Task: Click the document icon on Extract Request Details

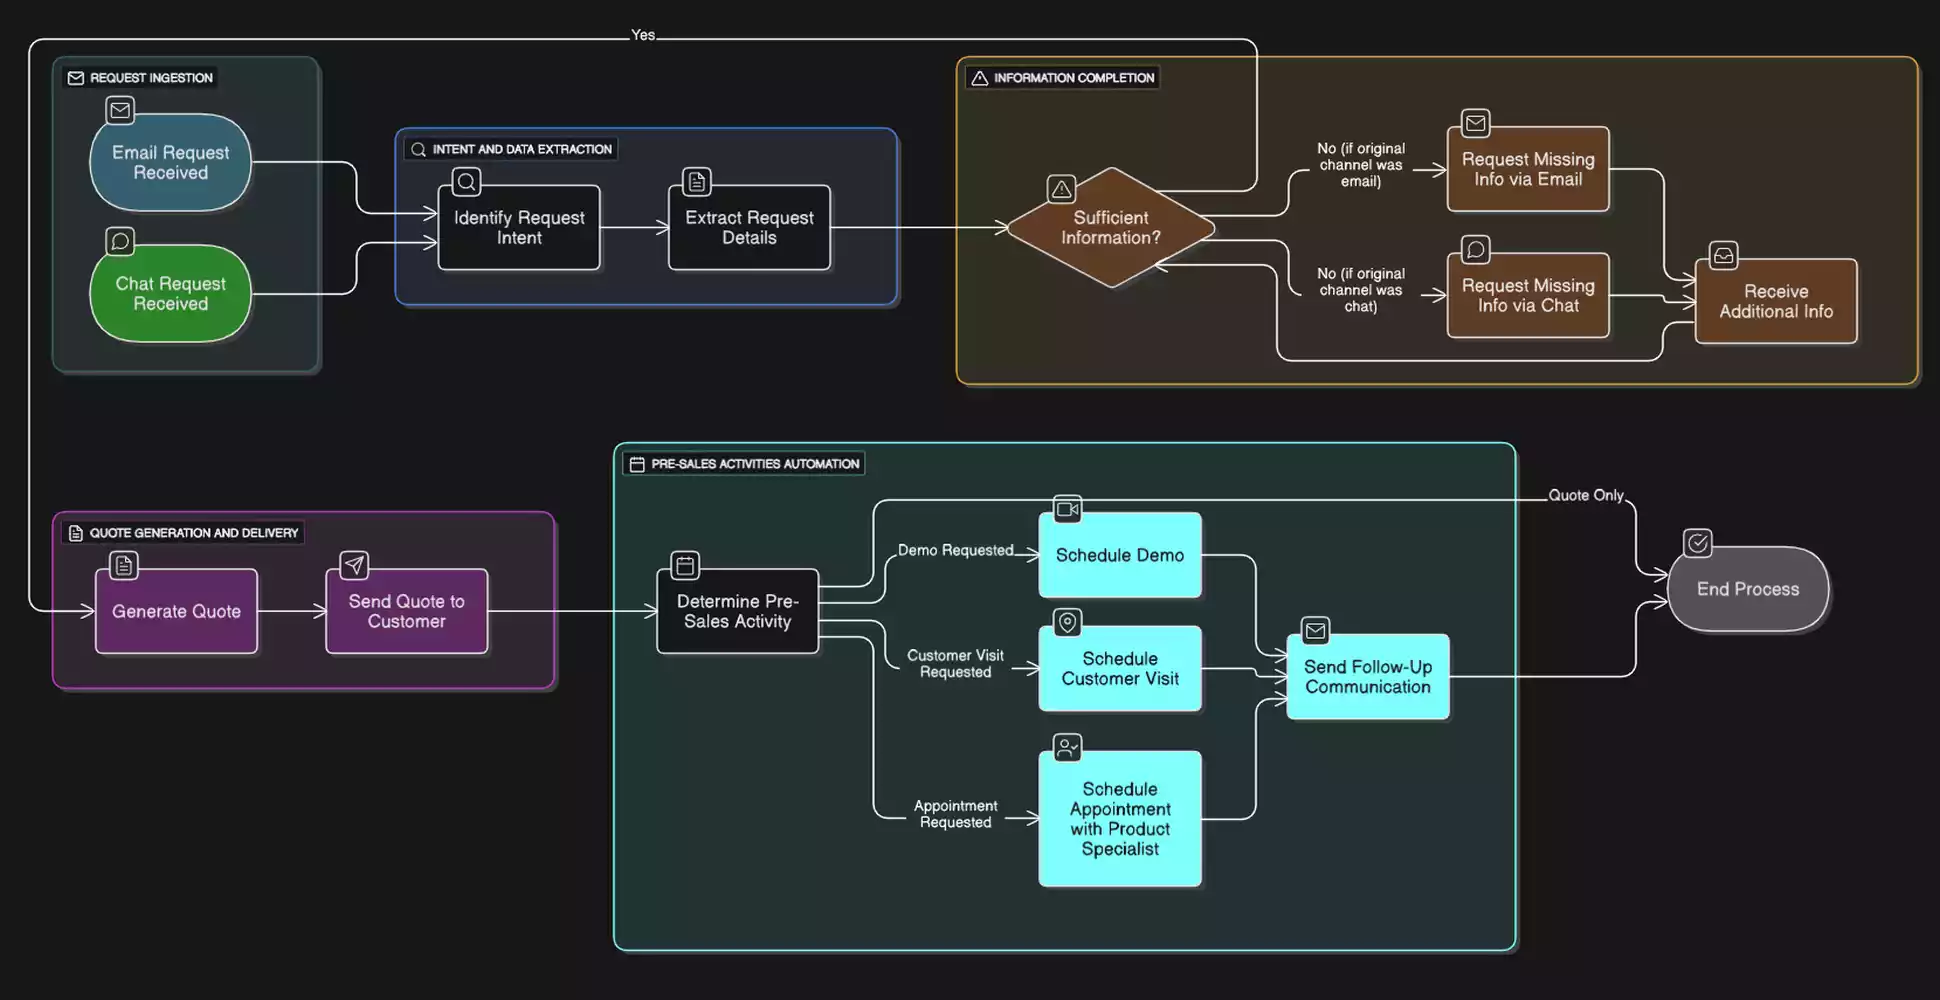Action: pos(697,182)
